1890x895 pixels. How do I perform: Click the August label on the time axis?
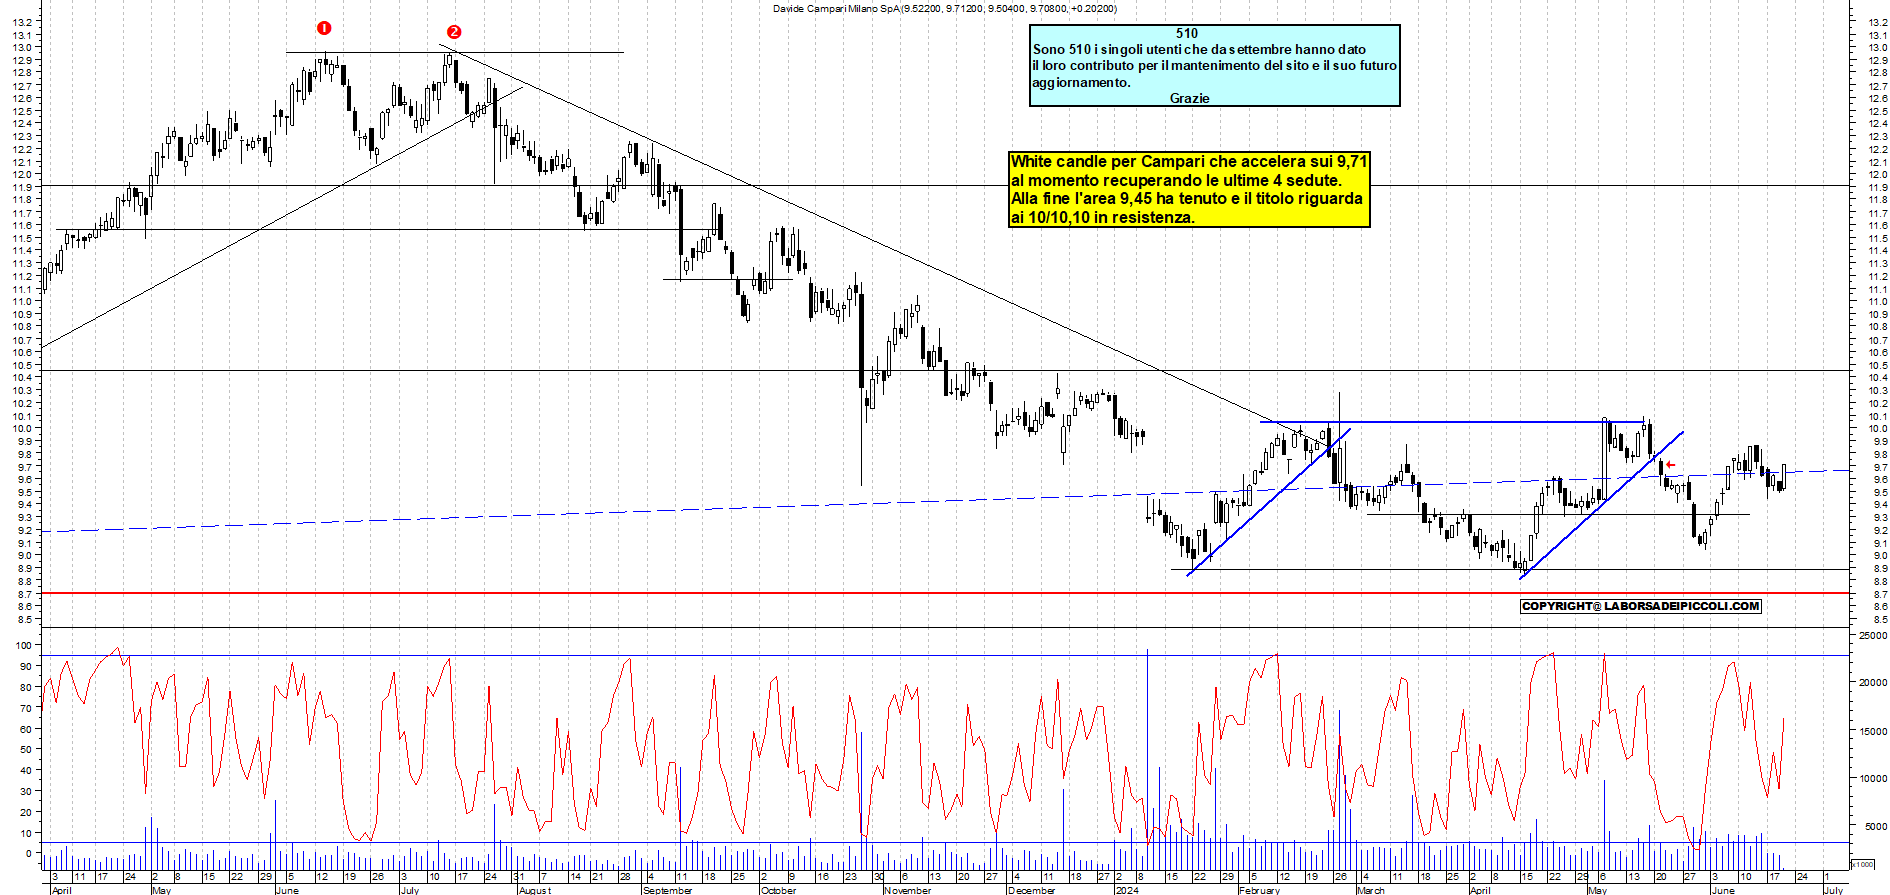click(x=535, y=890)
